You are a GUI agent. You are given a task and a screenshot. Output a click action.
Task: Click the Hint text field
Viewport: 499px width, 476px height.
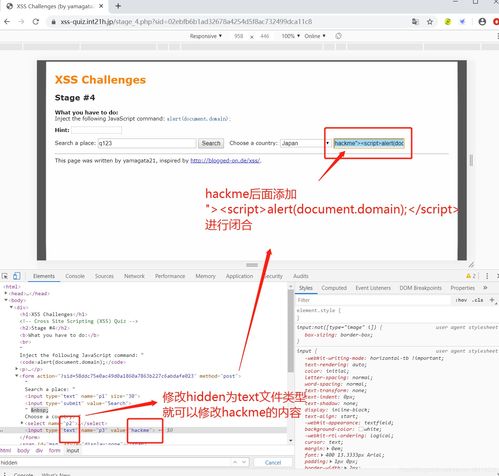pyautogui.click(x=96, y=130)
